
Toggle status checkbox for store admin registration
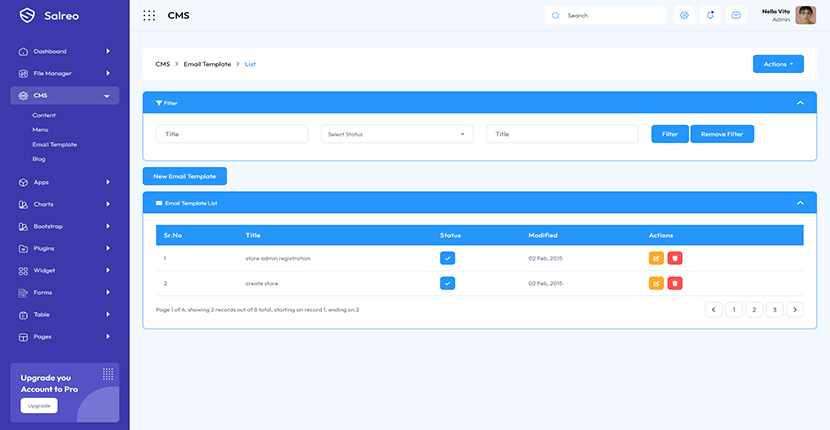tap(447, 258)
